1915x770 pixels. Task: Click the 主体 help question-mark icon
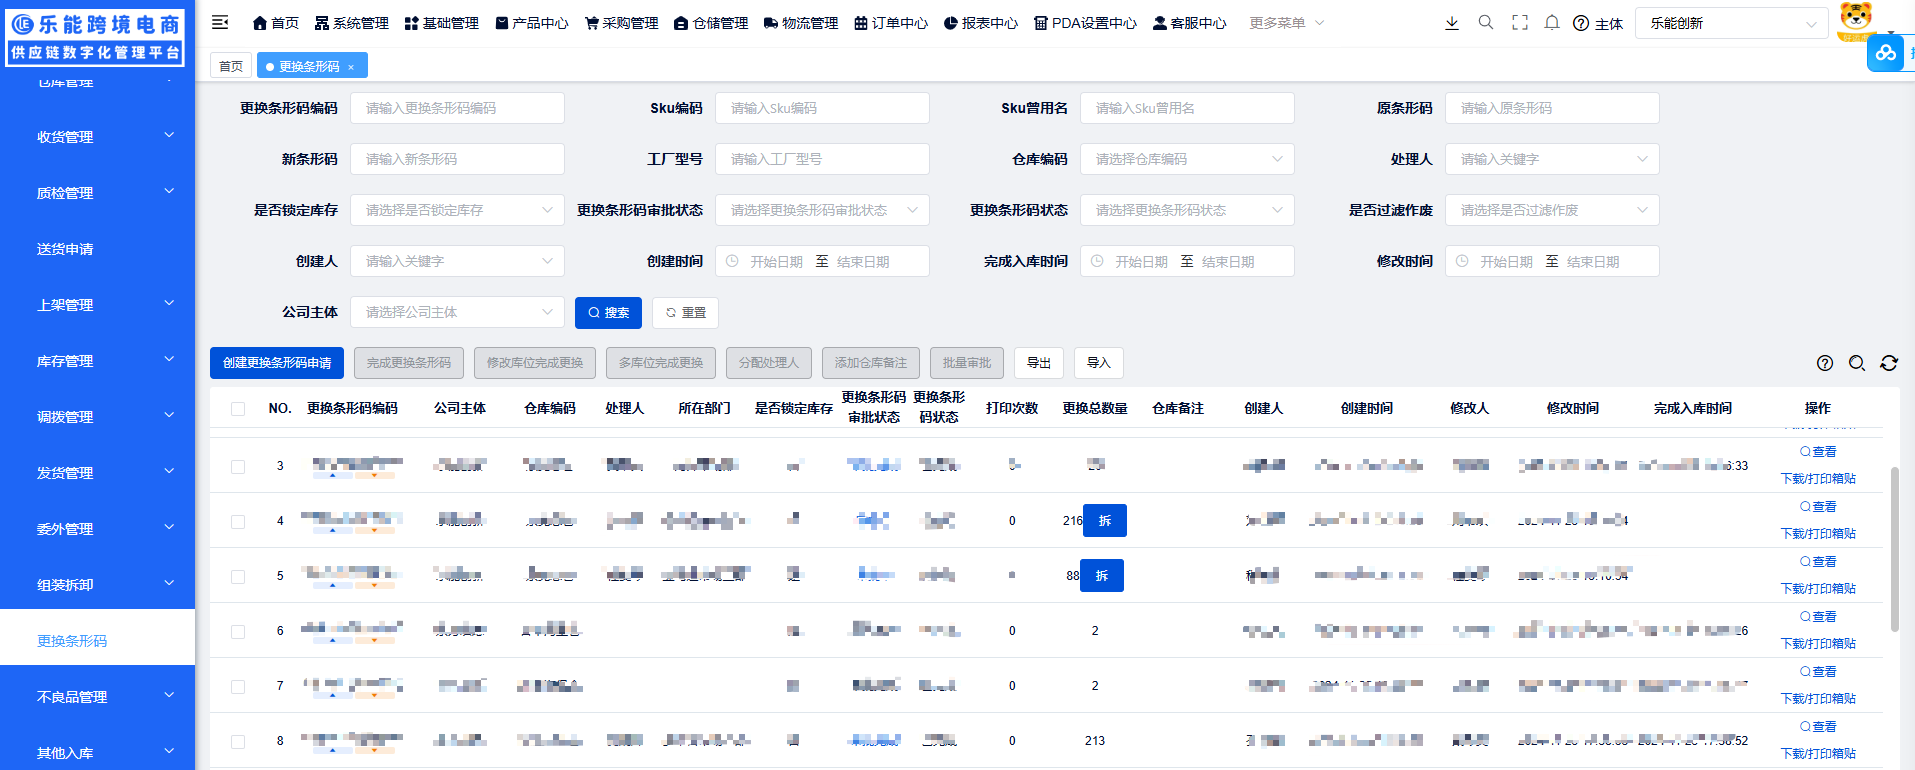1581,23
